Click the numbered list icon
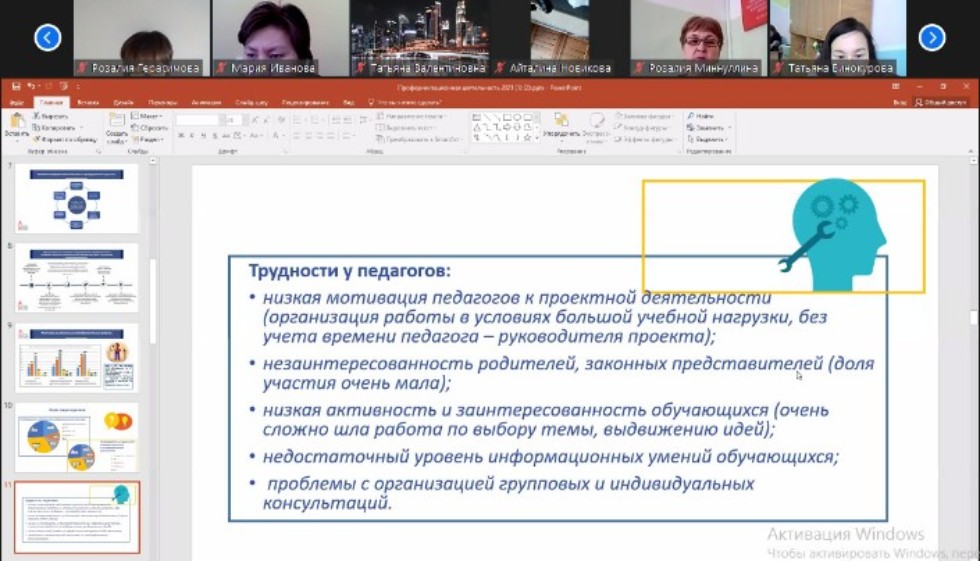 tap(316, 119)
